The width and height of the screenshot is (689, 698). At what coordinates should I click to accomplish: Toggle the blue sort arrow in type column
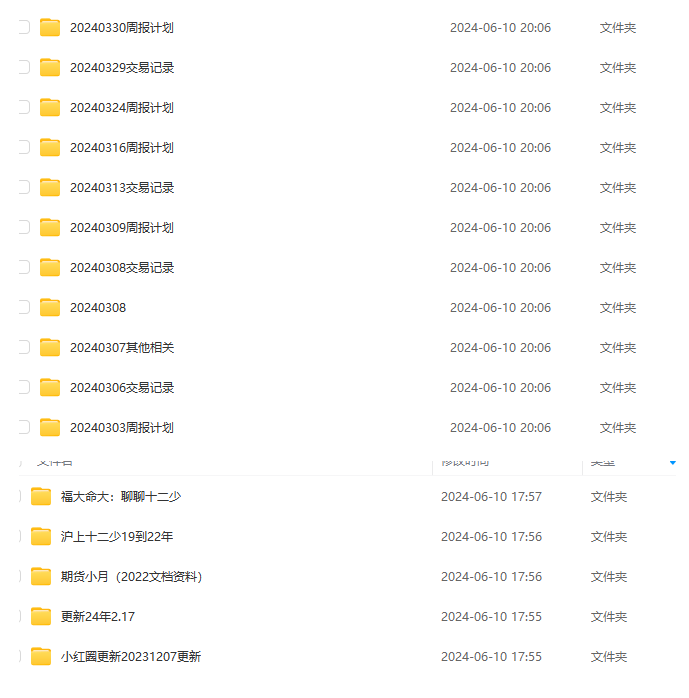(673, 463)
